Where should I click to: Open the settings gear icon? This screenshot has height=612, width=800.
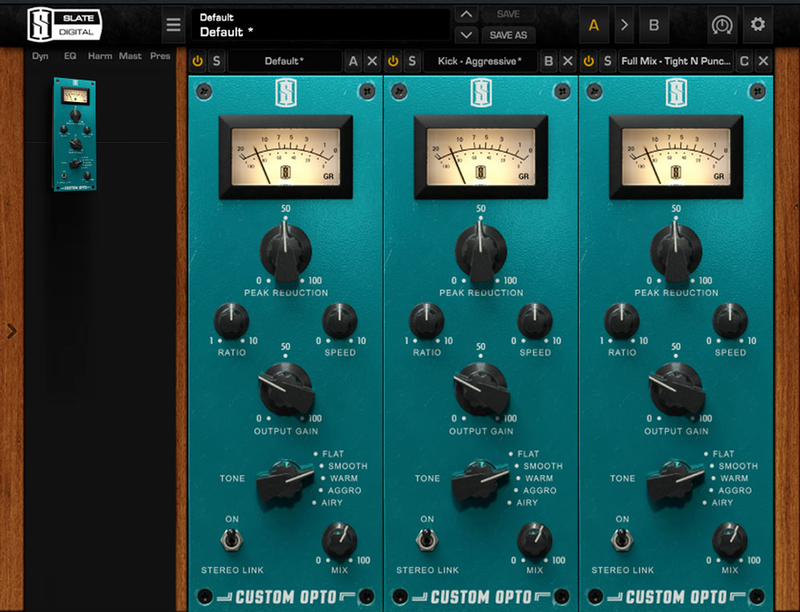pos(758,24)
